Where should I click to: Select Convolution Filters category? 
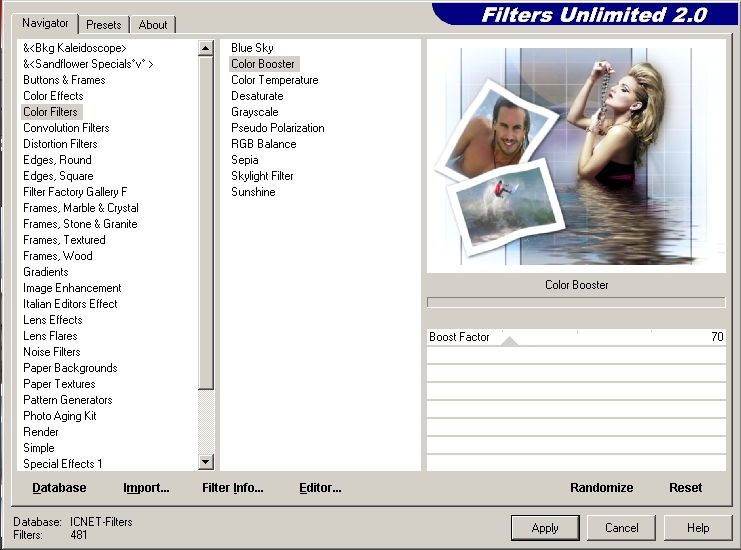point(66,128)
